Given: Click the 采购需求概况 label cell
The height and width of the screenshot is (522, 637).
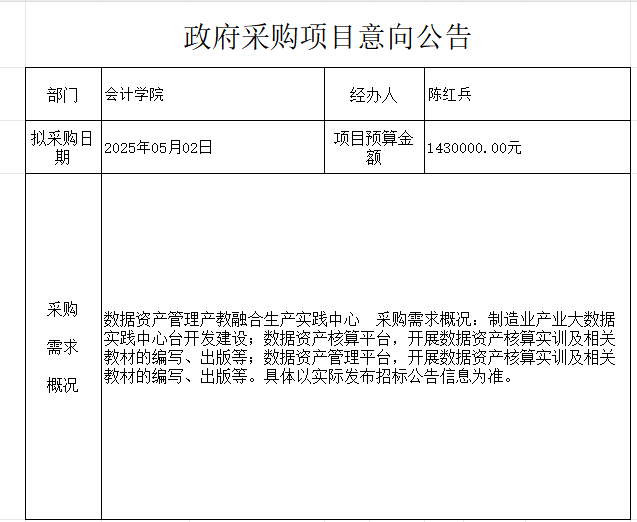Looking at the screenshot, I should [63, 347].
